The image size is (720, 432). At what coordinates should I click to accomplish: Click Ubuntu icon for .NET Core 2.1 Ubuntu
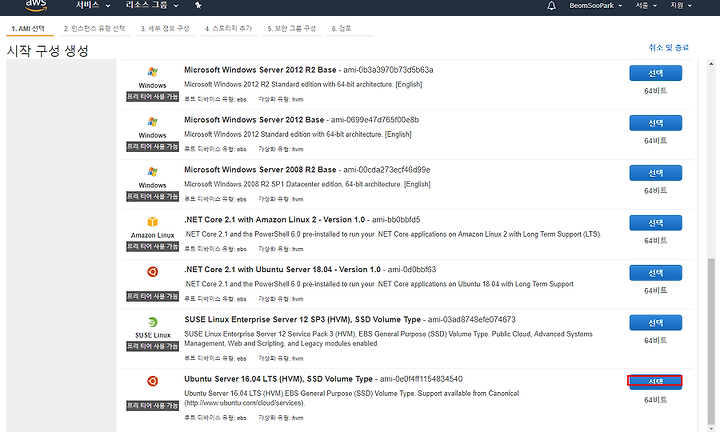[x=152, y=272]
